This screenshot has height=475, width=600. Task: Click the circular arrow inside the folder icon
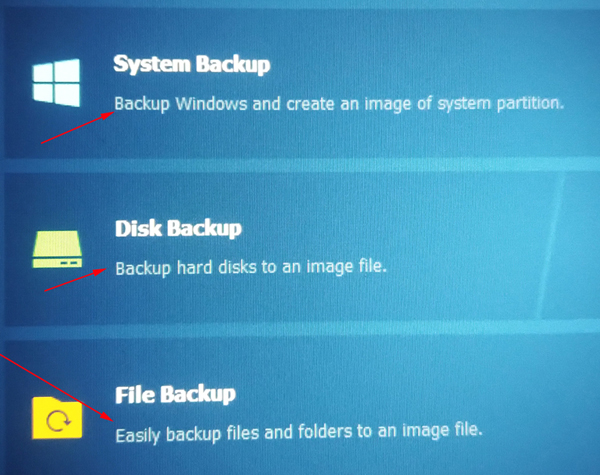coord(59,421)
